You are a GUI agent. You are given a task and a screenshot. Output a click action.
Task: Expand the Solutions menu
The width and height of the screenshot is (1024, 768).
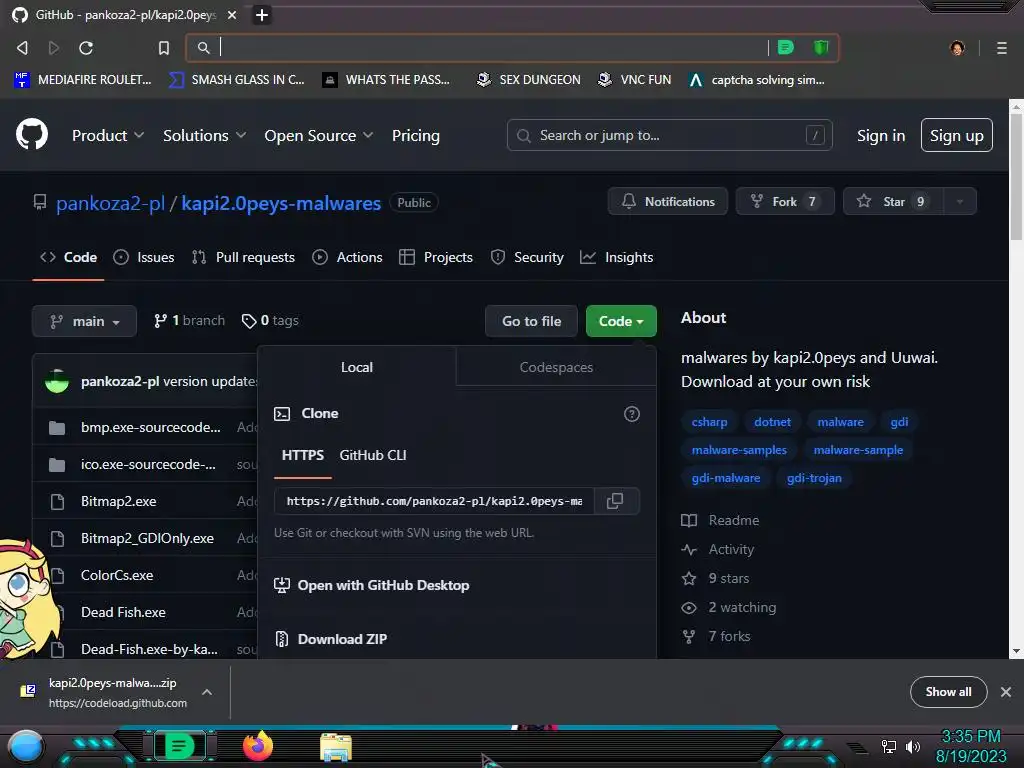point(204,135)
